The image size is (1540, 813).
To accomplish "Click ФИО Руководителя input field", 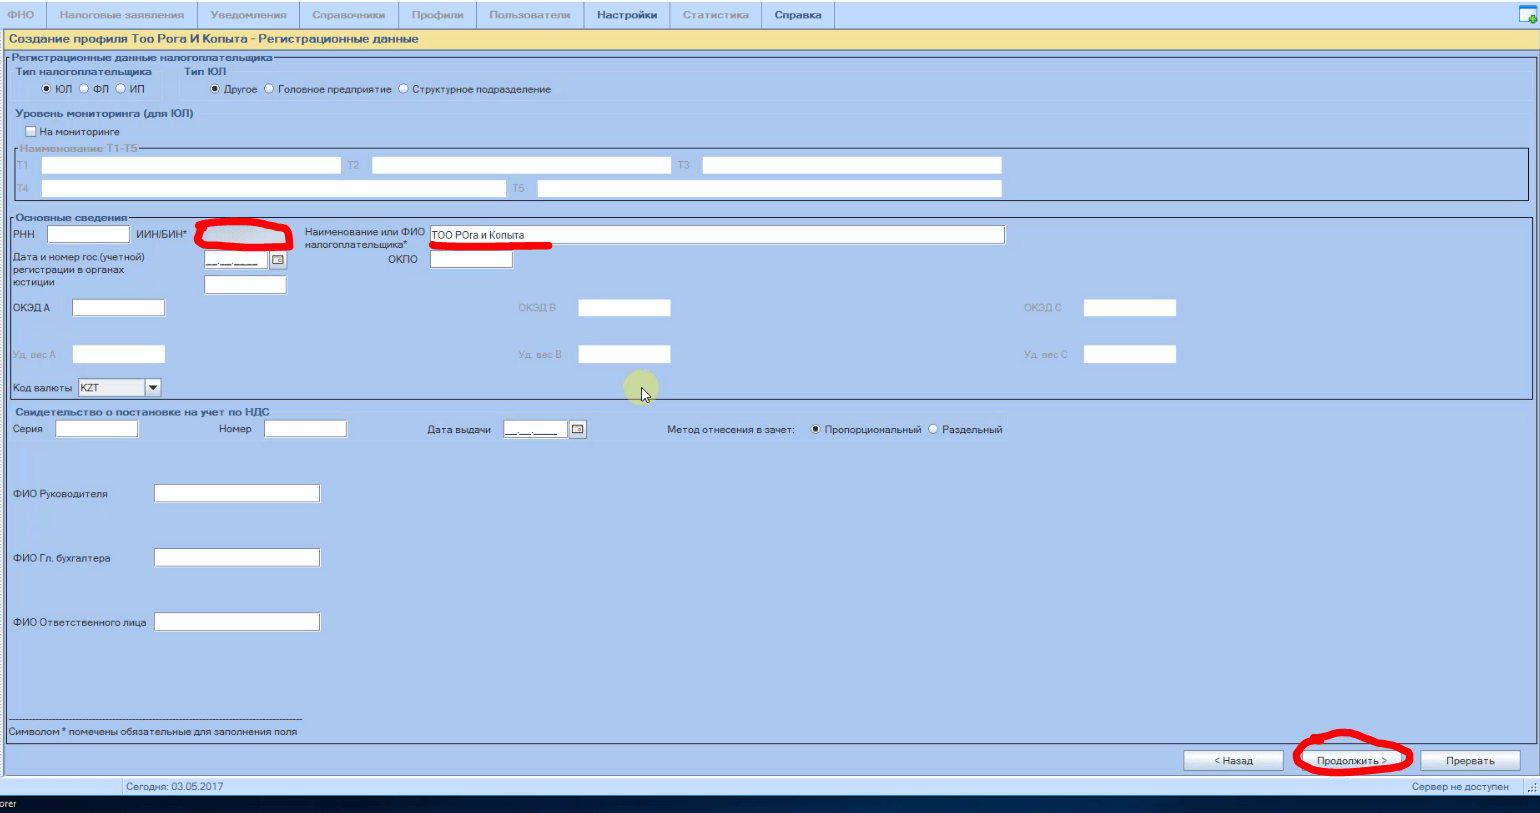I will click(x=237, y=493).
